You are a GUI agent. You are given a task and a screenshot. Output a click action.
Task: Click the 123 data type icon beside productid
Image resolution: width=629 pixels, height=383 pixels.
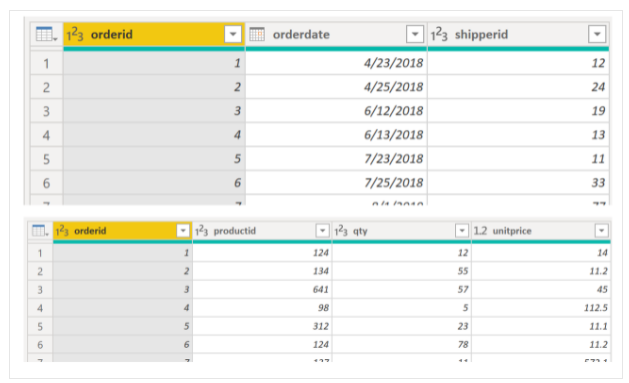201,231
